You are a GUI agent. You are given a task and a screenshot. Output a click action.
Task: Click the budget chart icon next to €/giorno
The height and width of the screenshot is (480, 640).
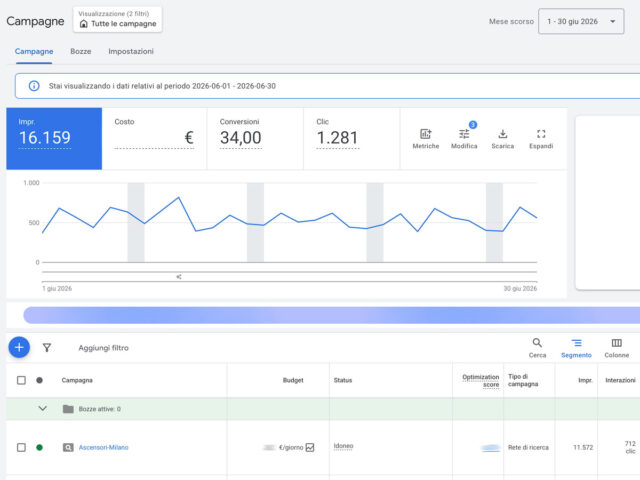tap(310, 447)
